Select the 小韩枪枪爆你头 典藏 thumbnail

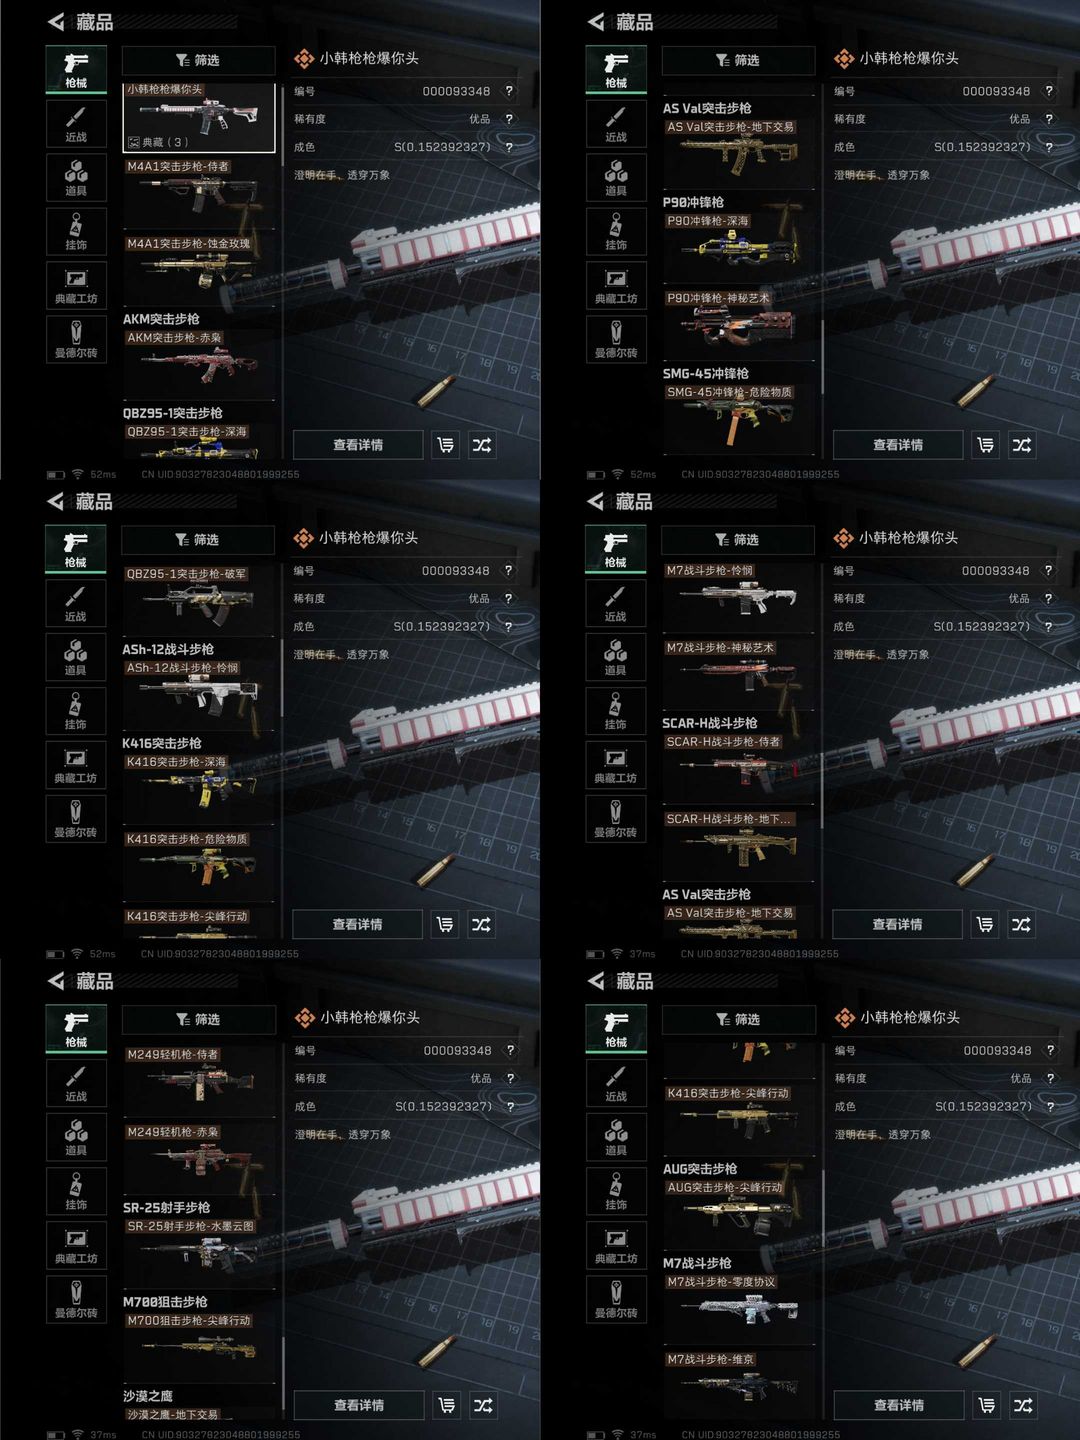pyautogui.click(x=199, y=118)
